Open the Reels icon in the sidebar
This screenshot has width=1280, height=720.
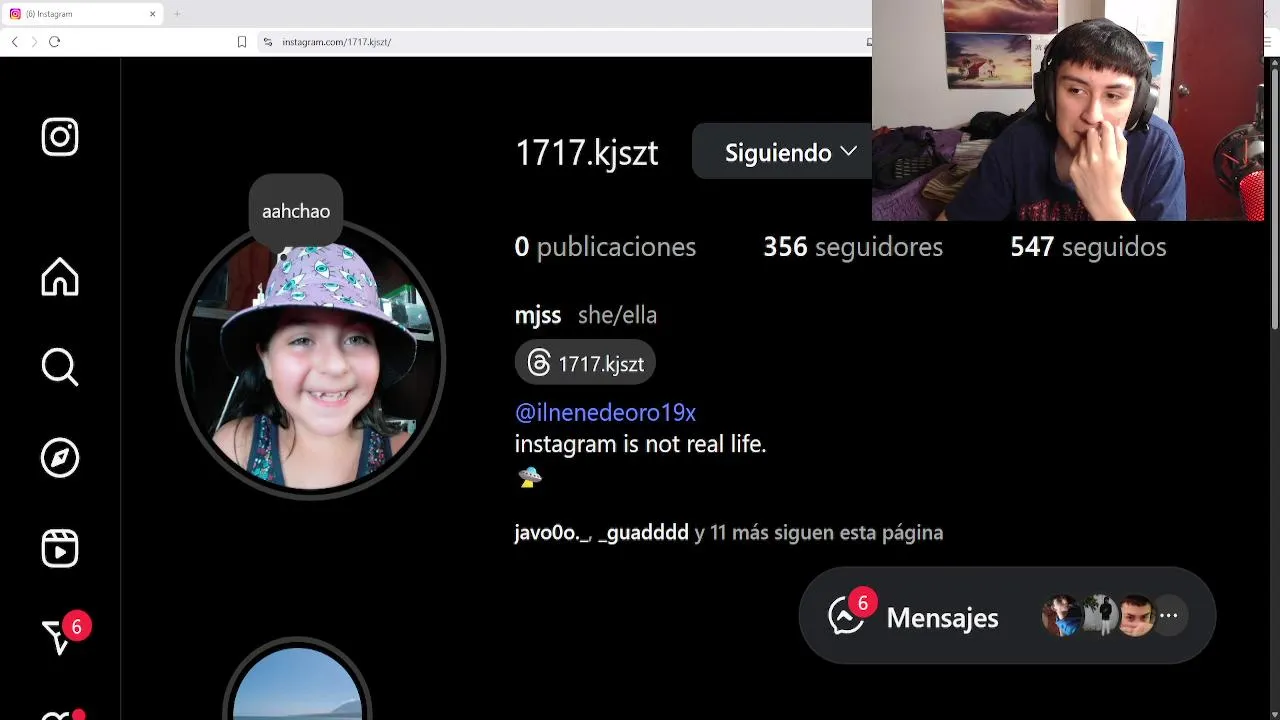click(60, 548)
